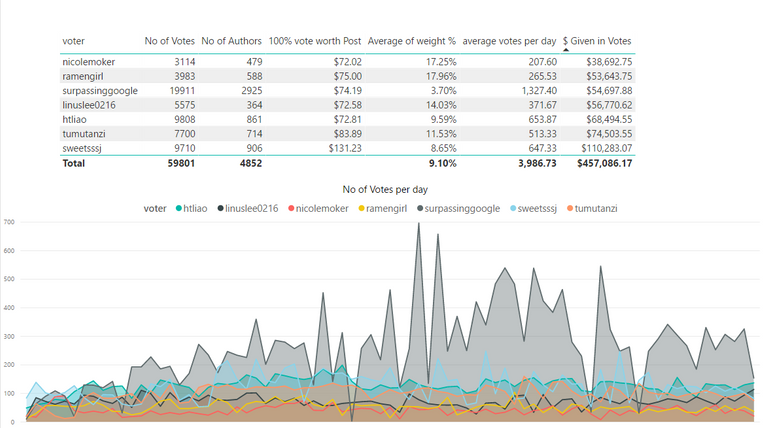
Task: Click the voter column header
Action: (x=73, y=41)
